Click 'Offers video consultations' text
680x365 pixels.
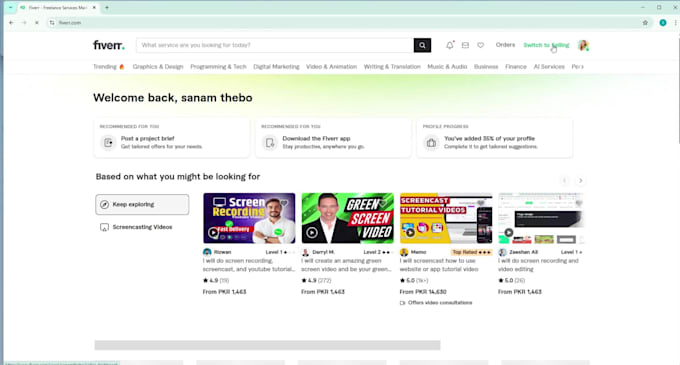tap(440, 303)
